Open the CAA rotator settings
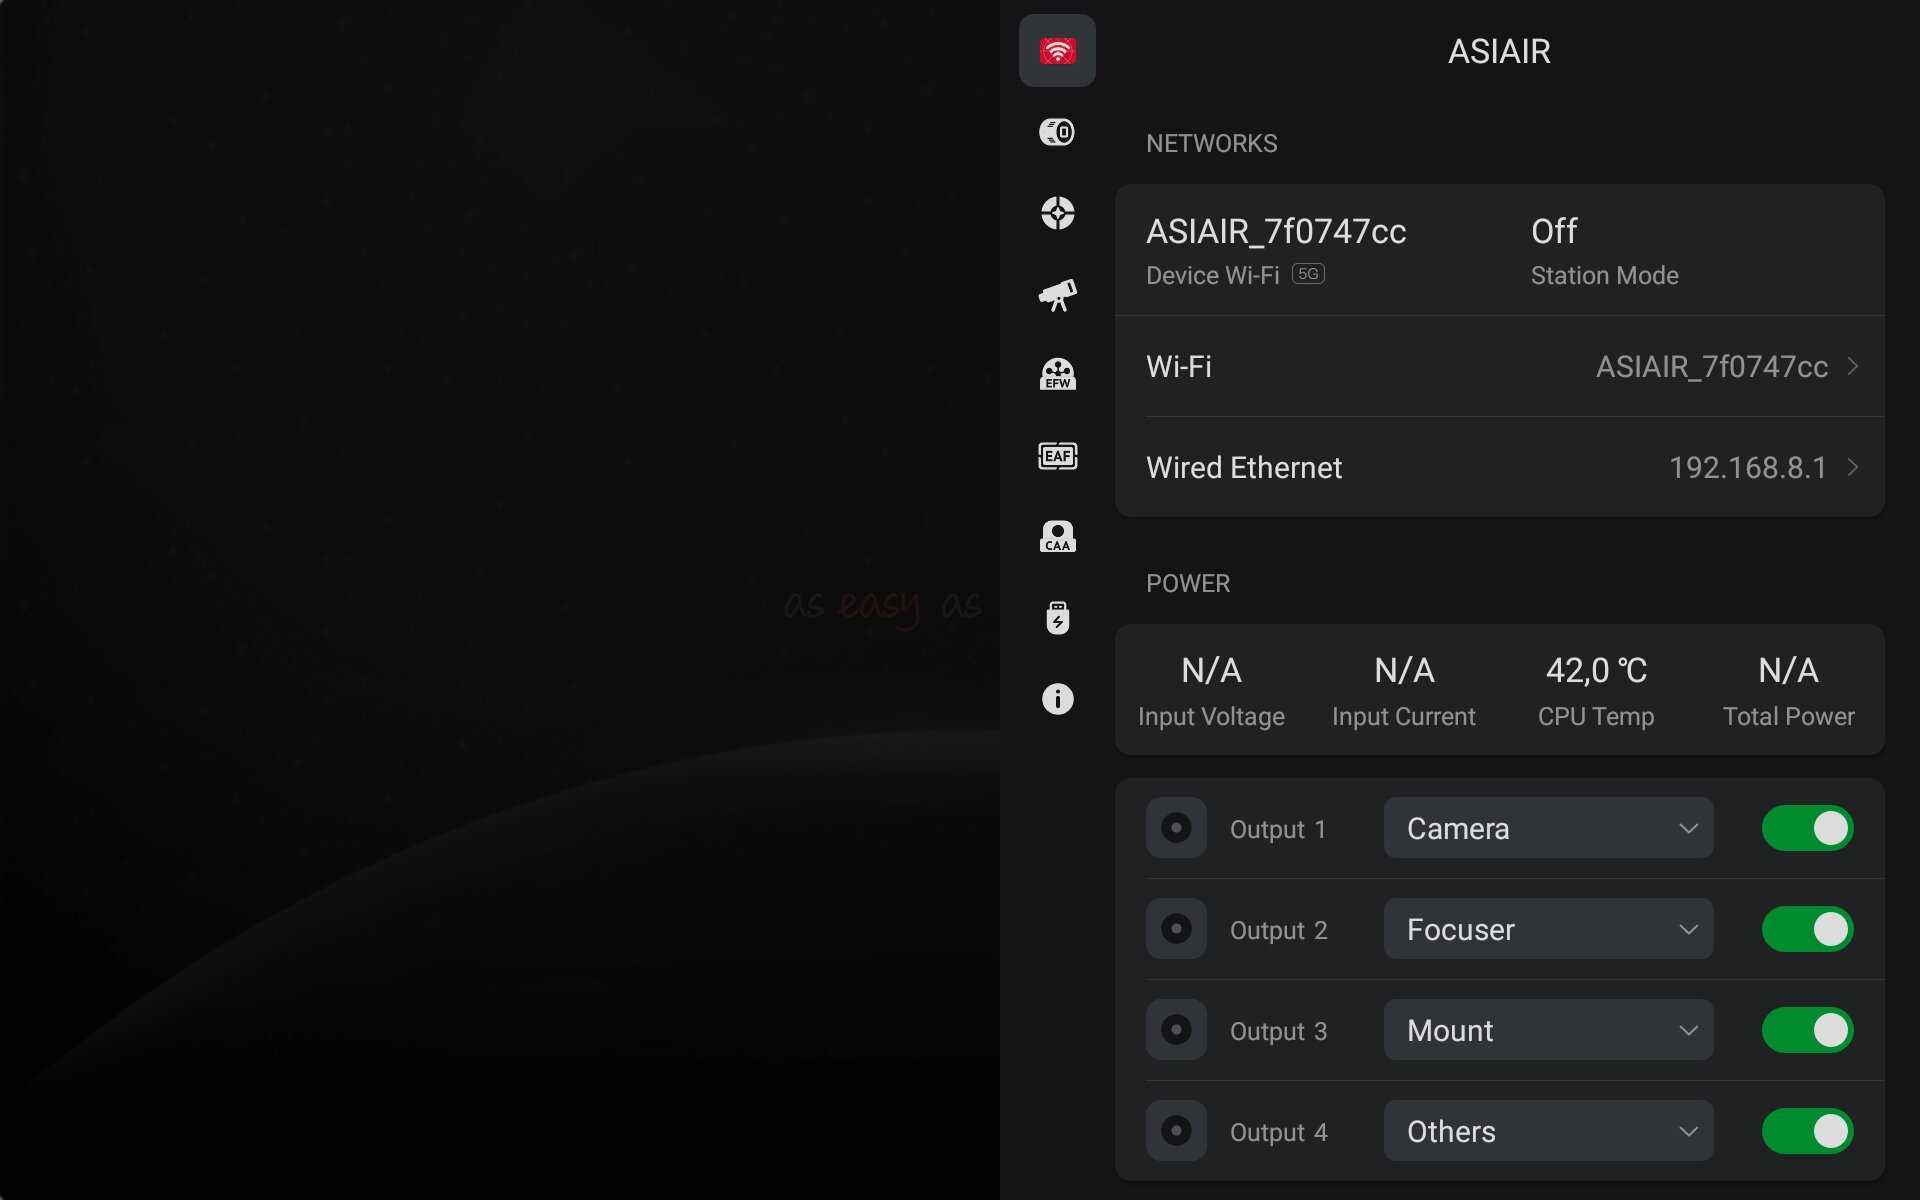1920x1200 pixels. tap(1057, 537)
